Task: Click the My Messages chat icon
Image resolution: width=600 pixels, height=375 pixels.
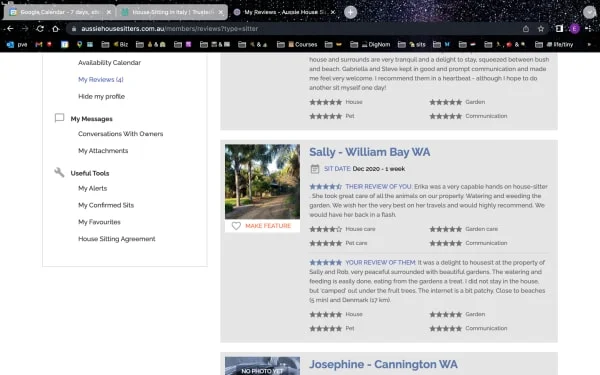Action: (59, 118)
